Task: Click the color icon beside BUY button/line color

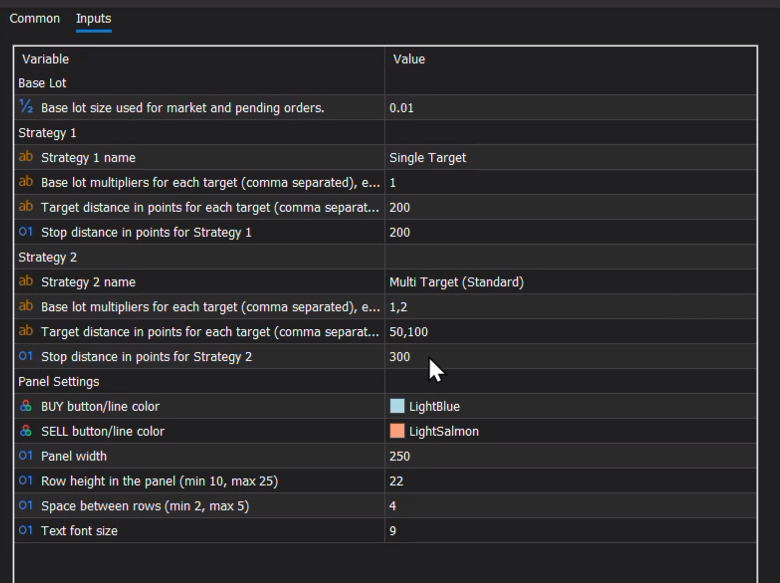Action: (x=26, y=407)
